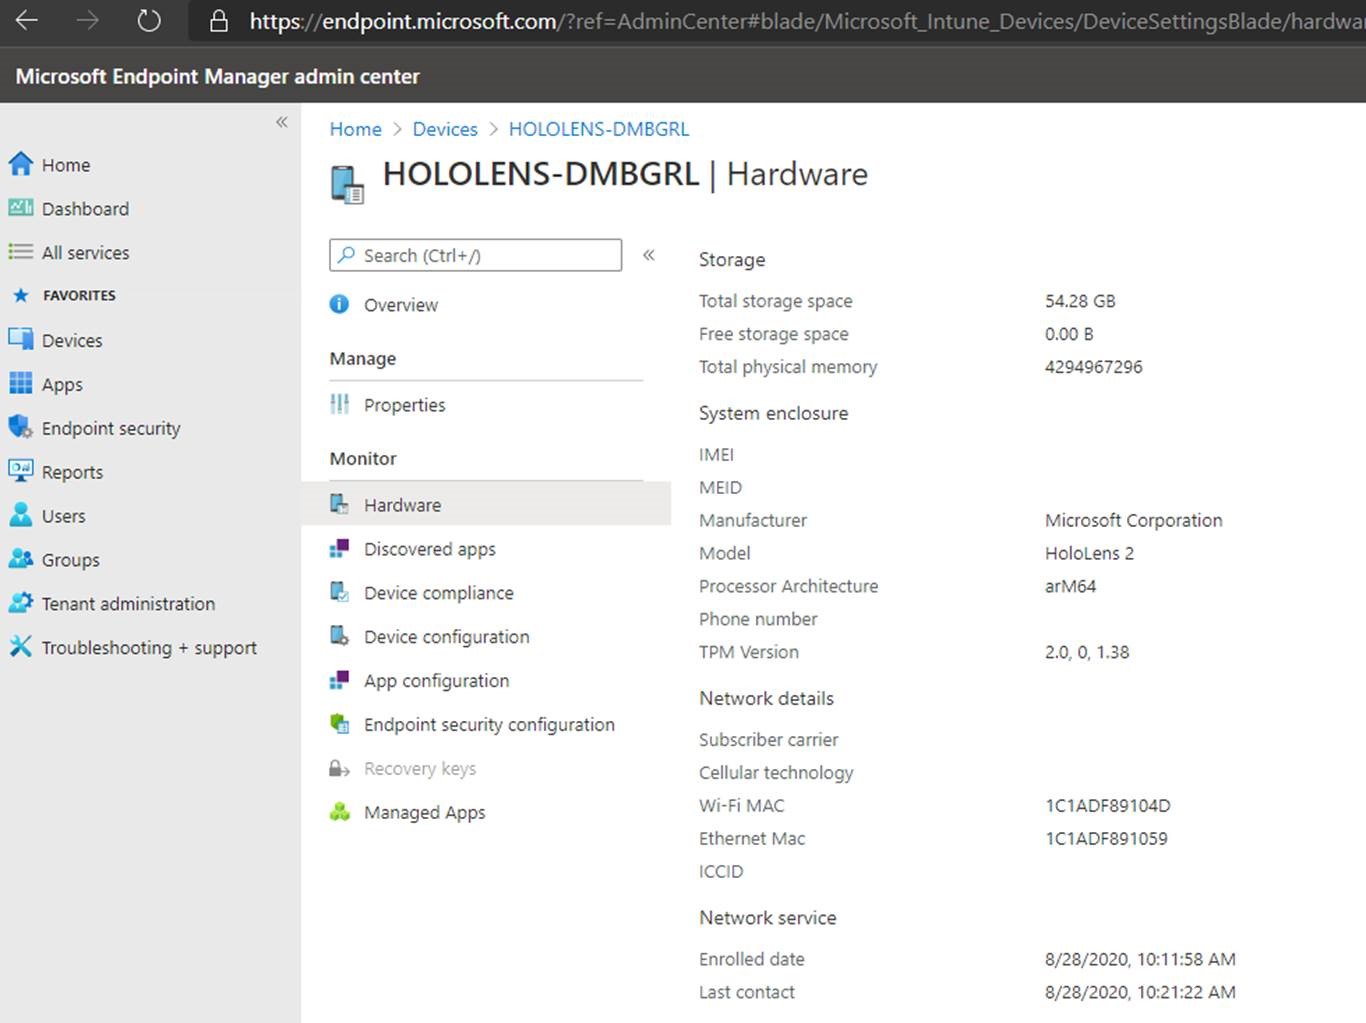Open the Managed Apps item
This screenshot has width=1366, height=1023.
click(424, 811)
